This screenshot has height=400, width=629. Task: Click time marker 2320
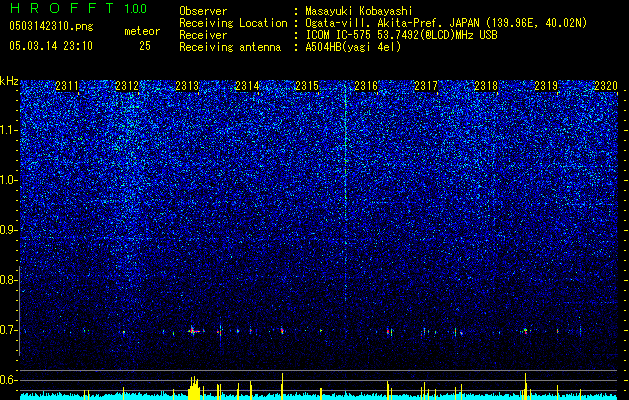(606, 86)
